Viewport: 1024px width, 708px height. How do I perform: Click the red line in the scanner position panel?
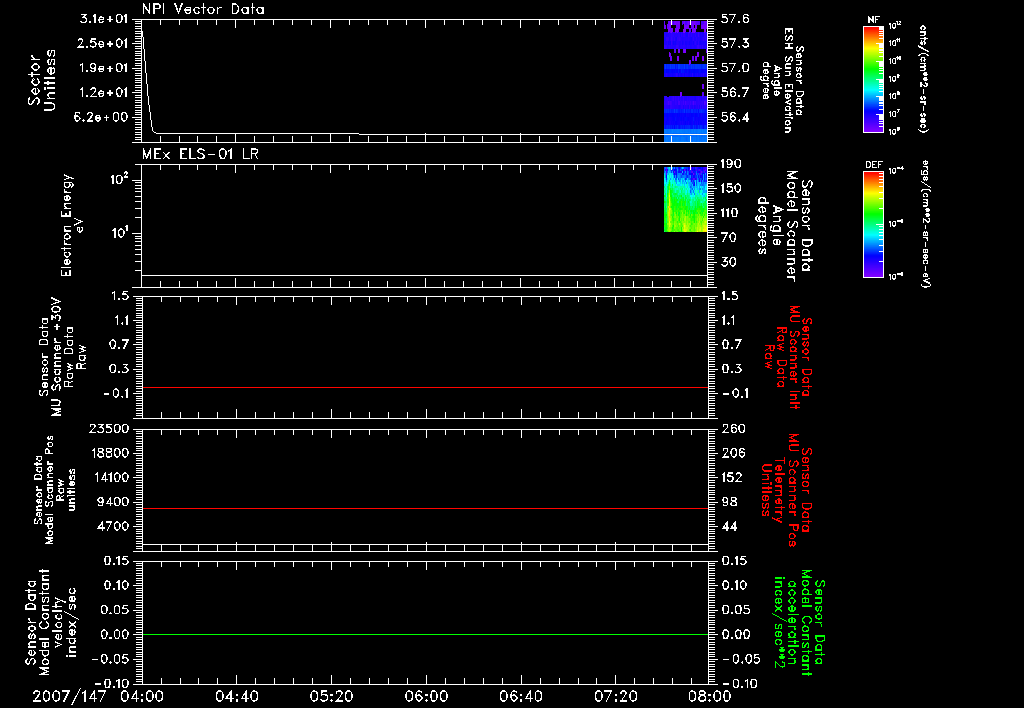pos(424,508)
